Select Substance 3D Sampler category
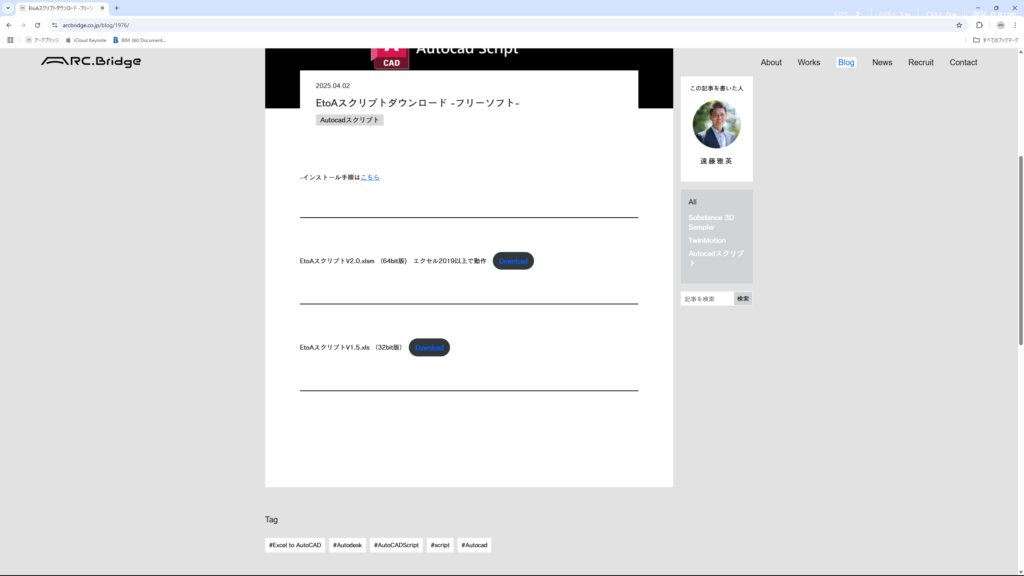 pos(711,222)
